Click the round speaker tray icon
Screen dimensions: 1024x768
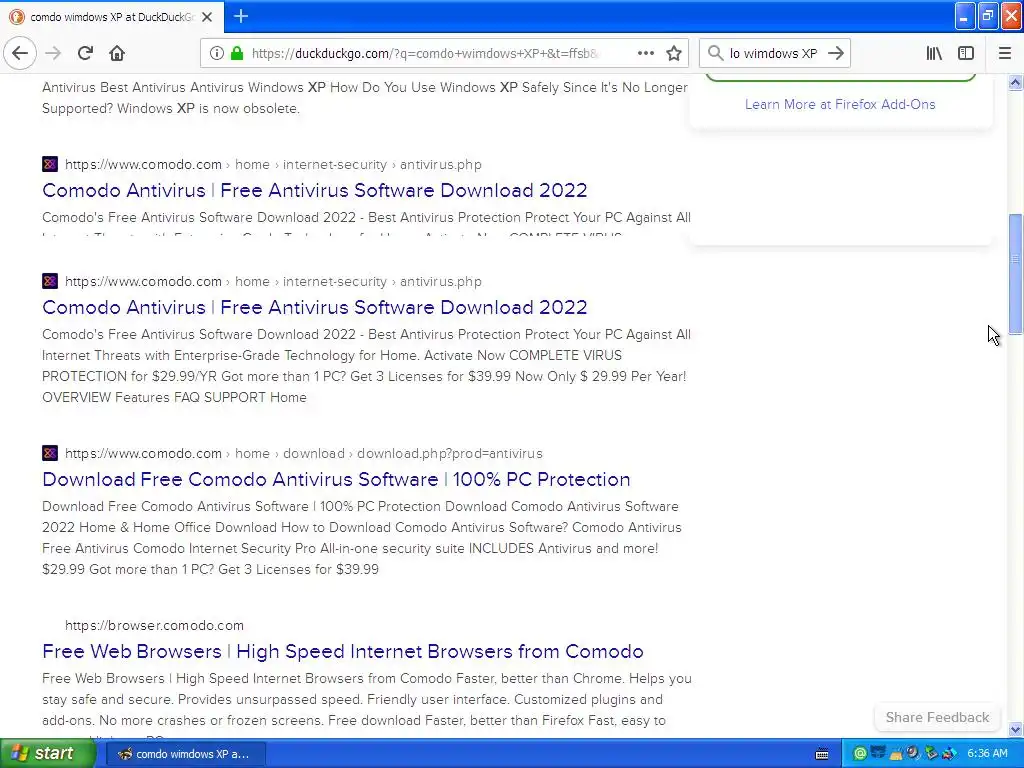point(913,754)
